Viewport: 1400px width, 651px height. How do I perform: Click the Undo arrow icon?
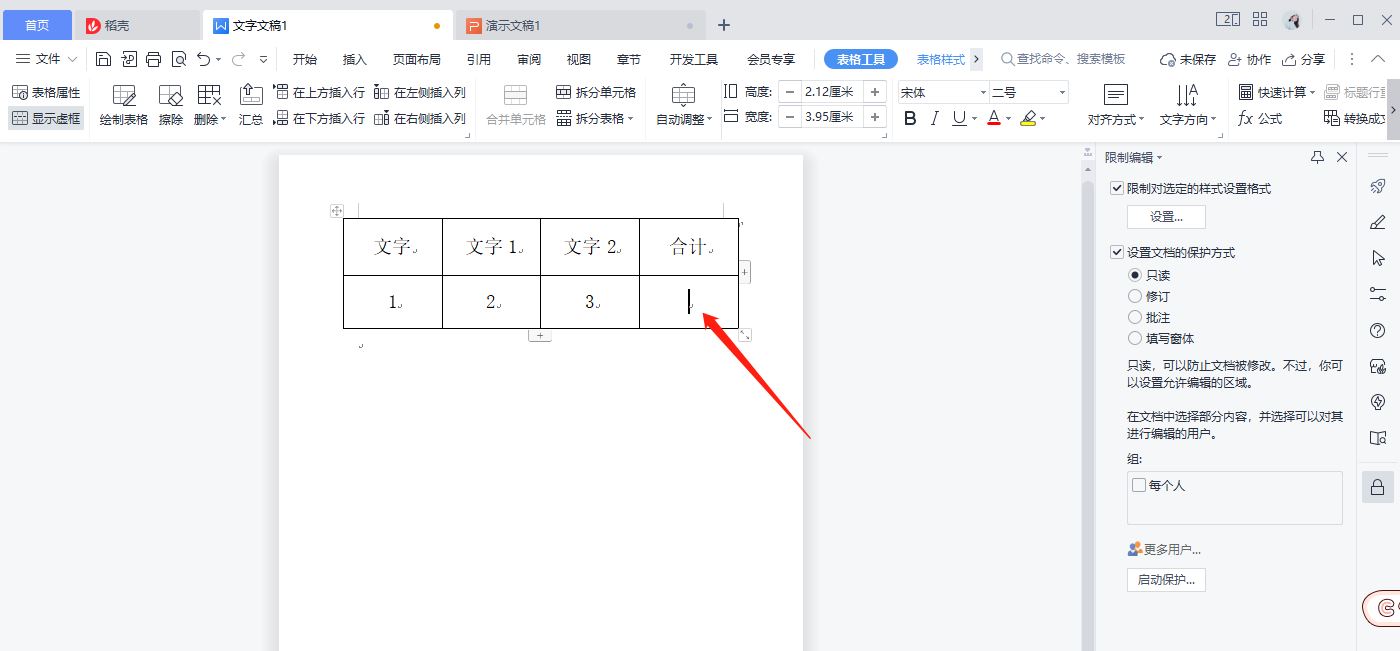point(204,59)
